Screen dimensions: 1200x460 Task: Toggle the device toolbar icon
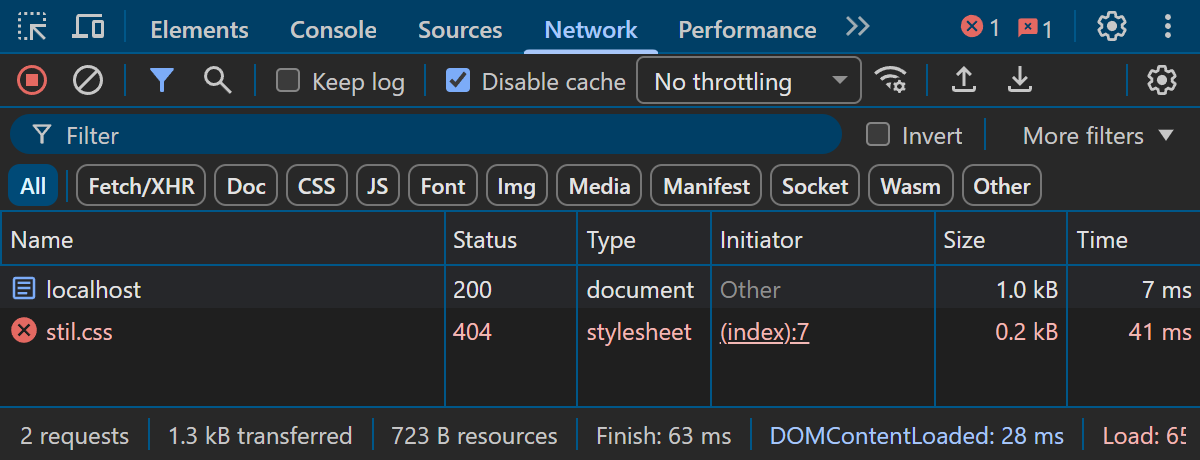88,27
